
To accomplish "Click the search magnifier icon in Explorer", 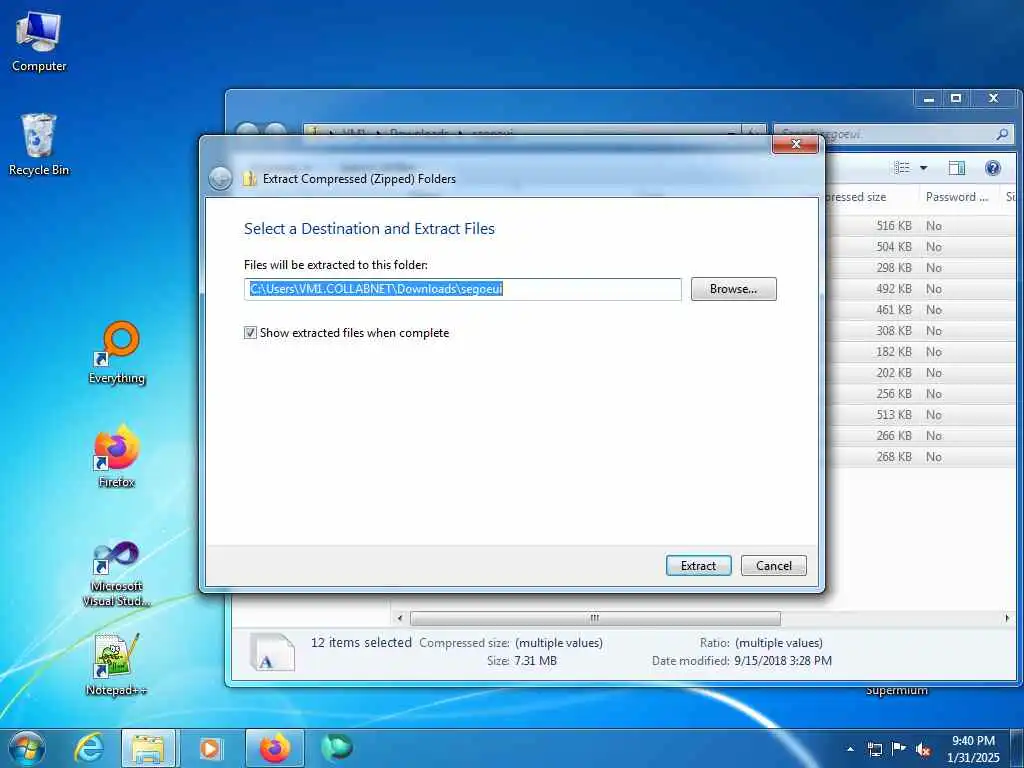I will click(x=1002, y=135).
